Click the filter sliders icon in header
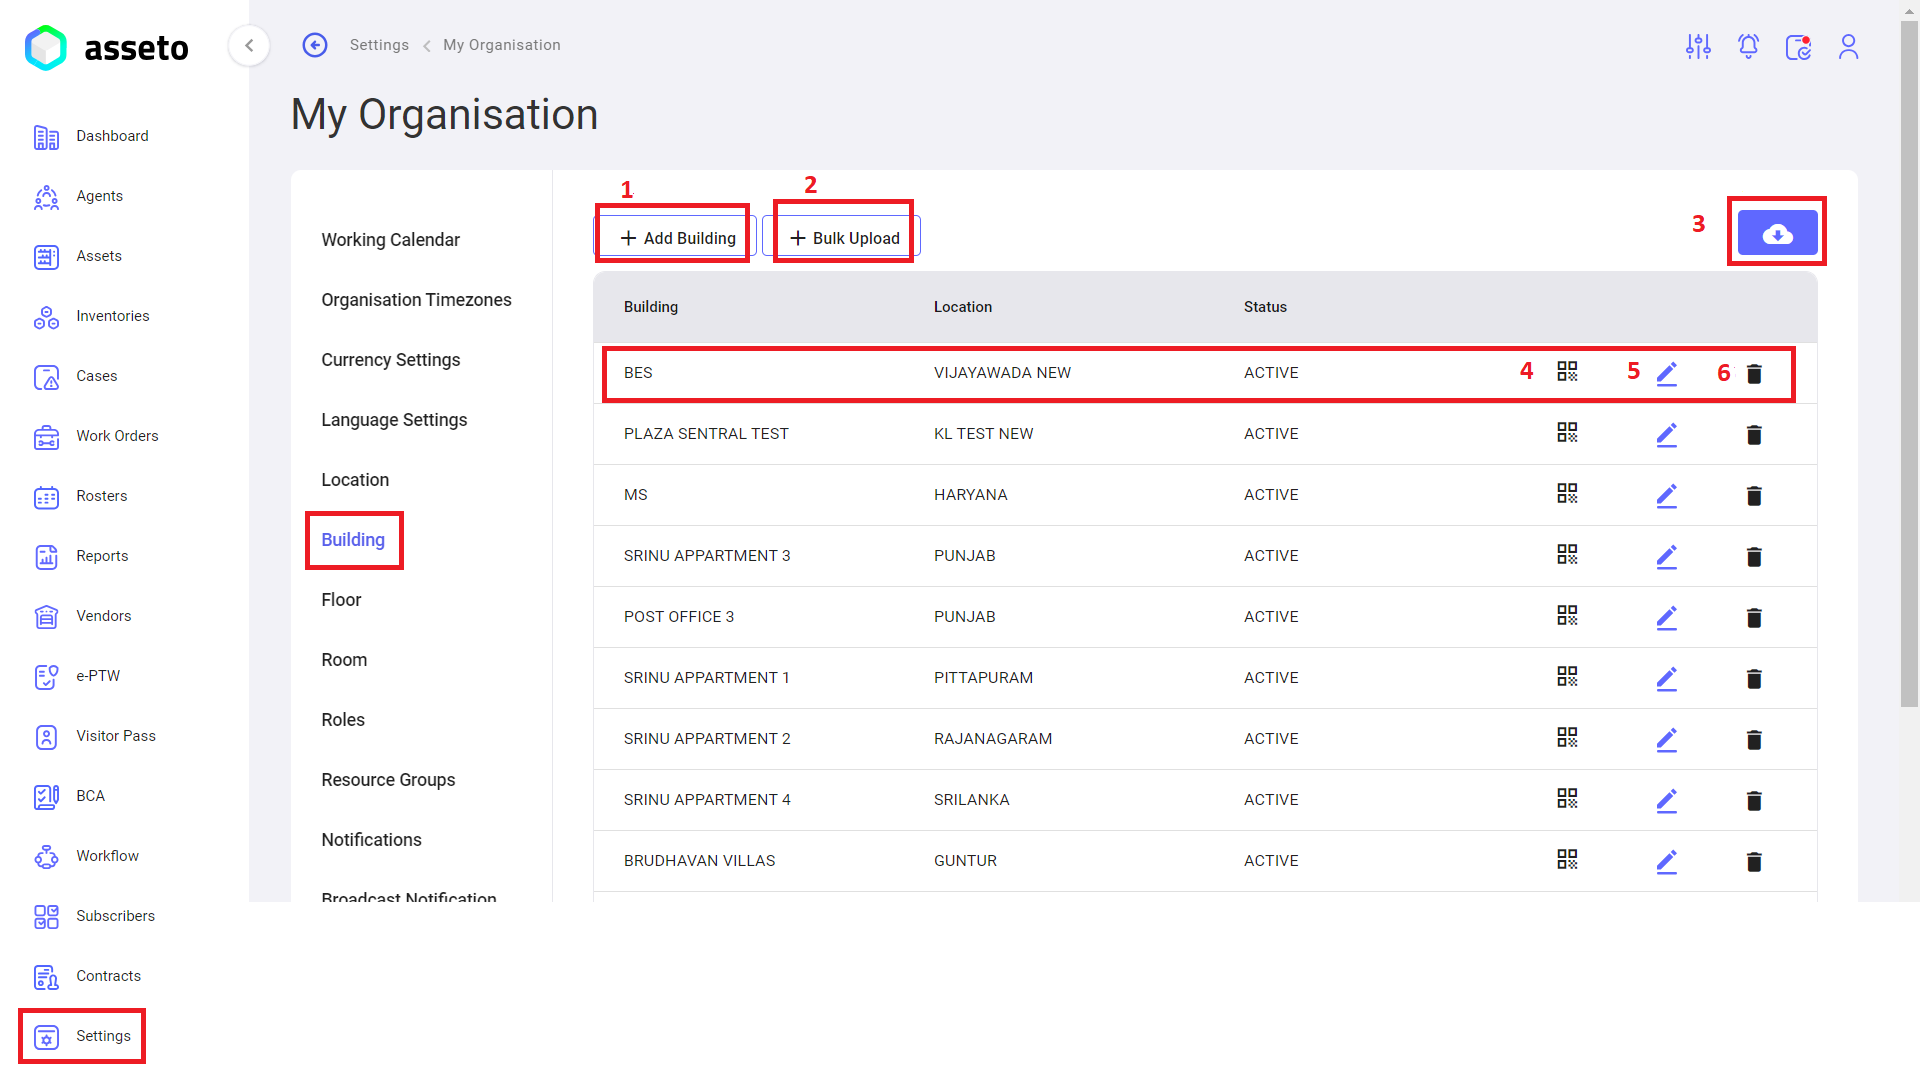This screenshot has width=1920, height=1068. click(1698, 46)
